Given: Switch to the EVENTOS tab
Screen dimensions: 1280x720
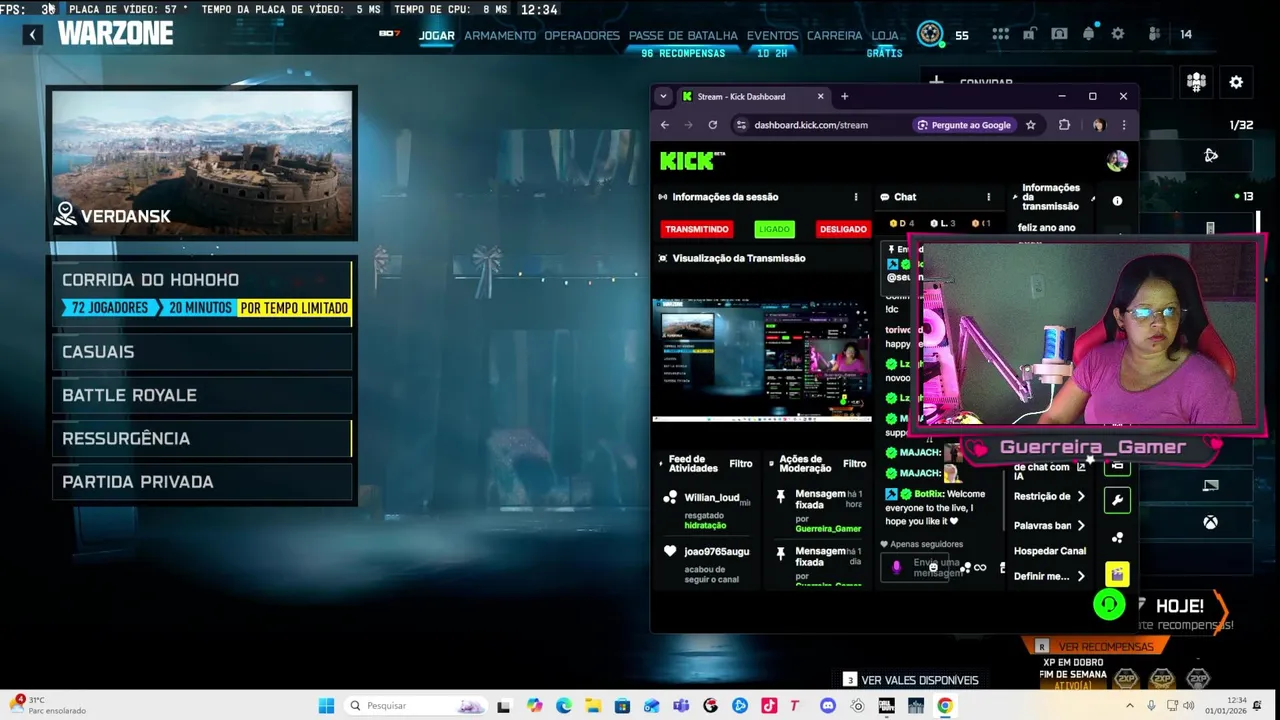Looking at the screenshot, I should pyautogui.click(x=772, y=35).
